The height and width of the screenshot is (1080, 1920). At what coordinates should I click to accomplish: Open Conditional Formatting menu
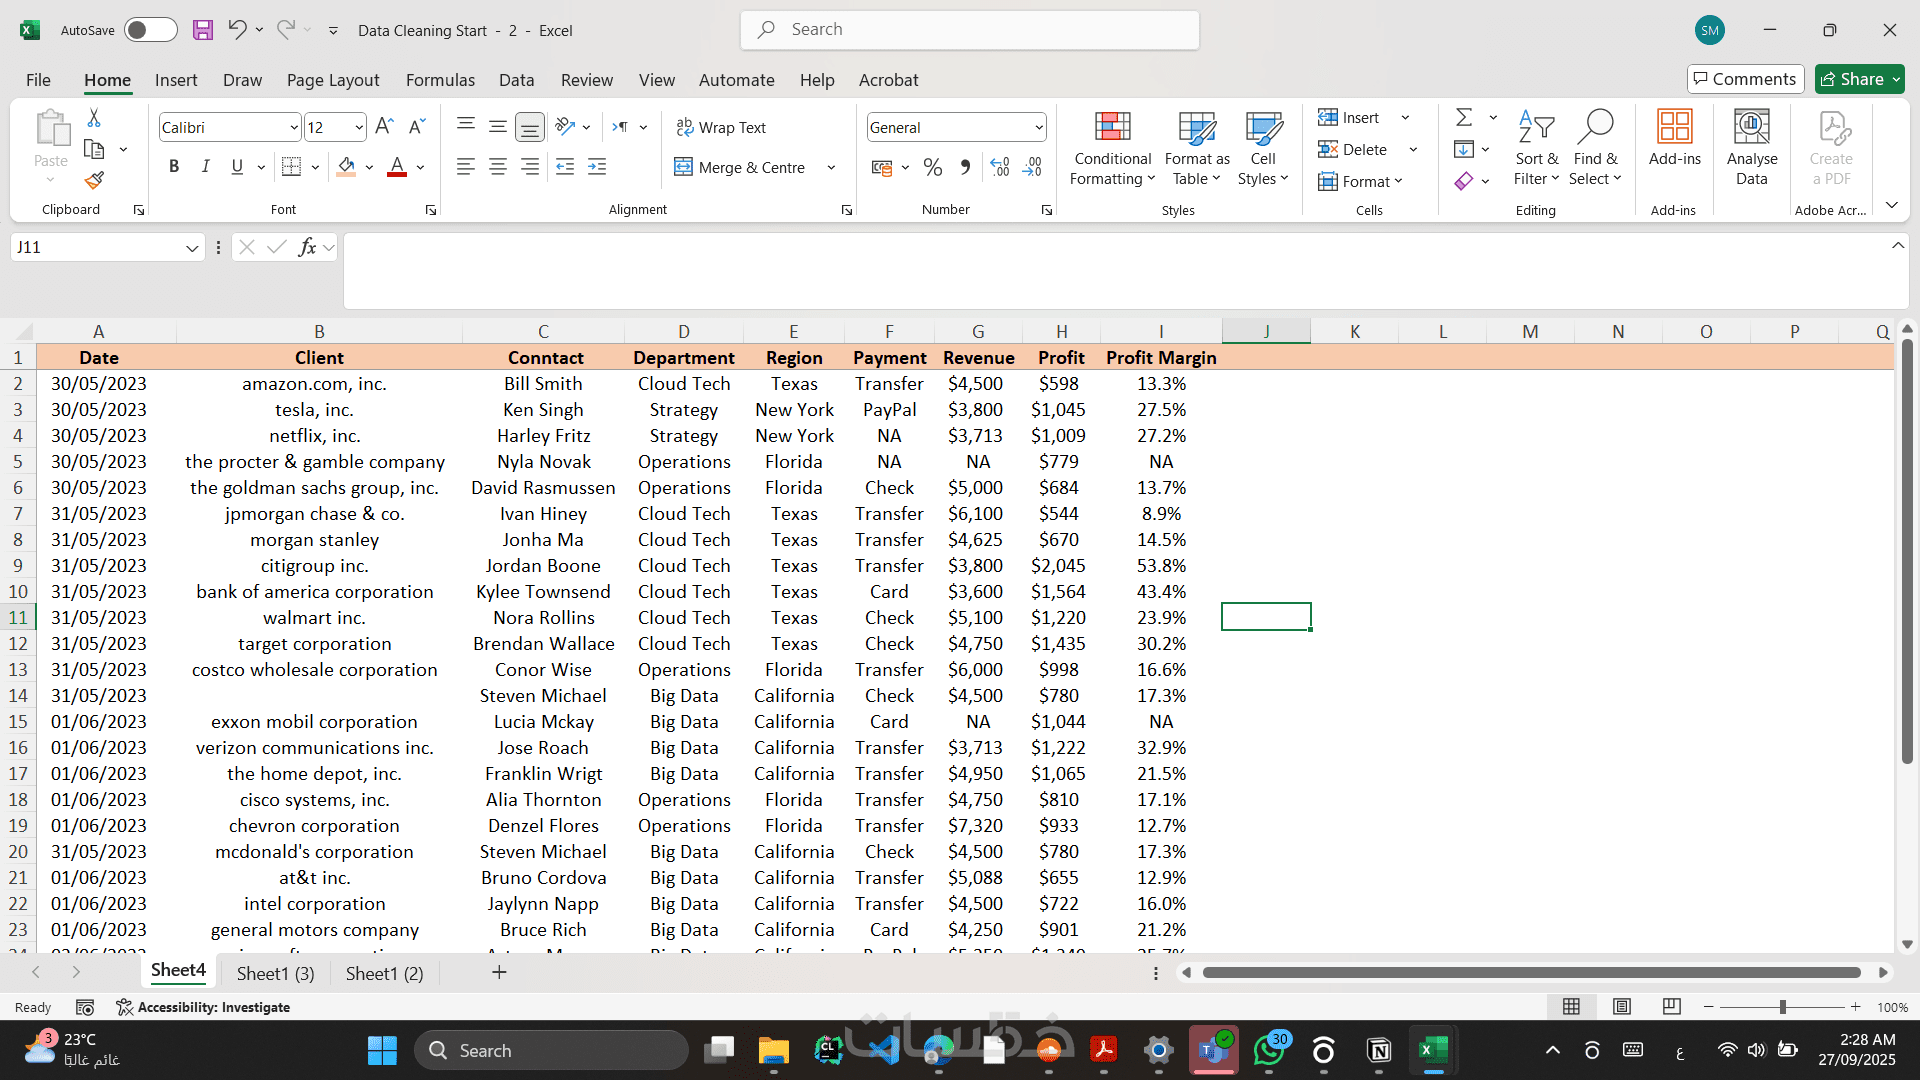click(1112, 150)
